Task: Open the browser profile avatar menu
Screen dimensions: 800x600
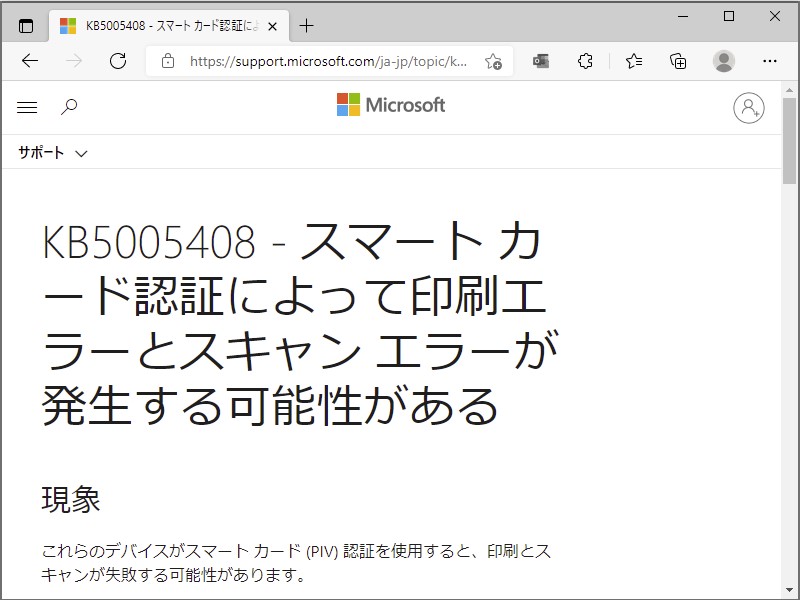Action: 723,61
